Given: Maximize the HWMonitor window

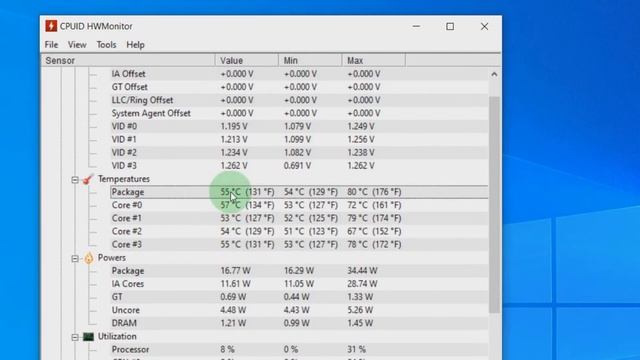Looking at the screenshot, I should pos(450,27).
